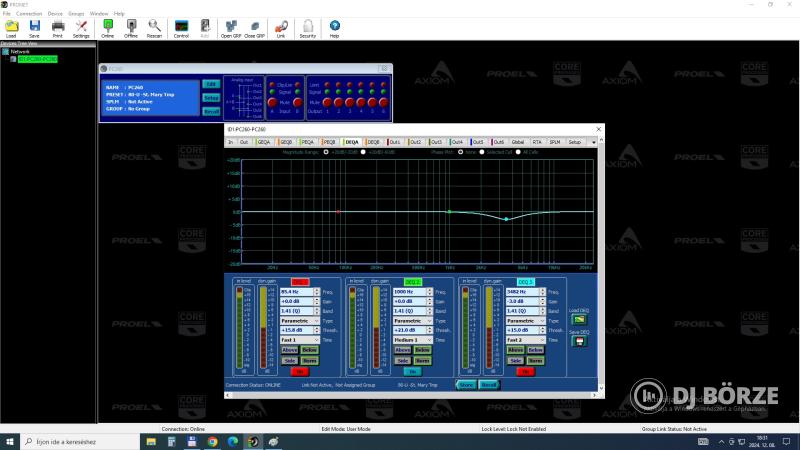Screen dimensions: 800x450
Task: Open the Security padlock icon
Action: tap(308, 27)
